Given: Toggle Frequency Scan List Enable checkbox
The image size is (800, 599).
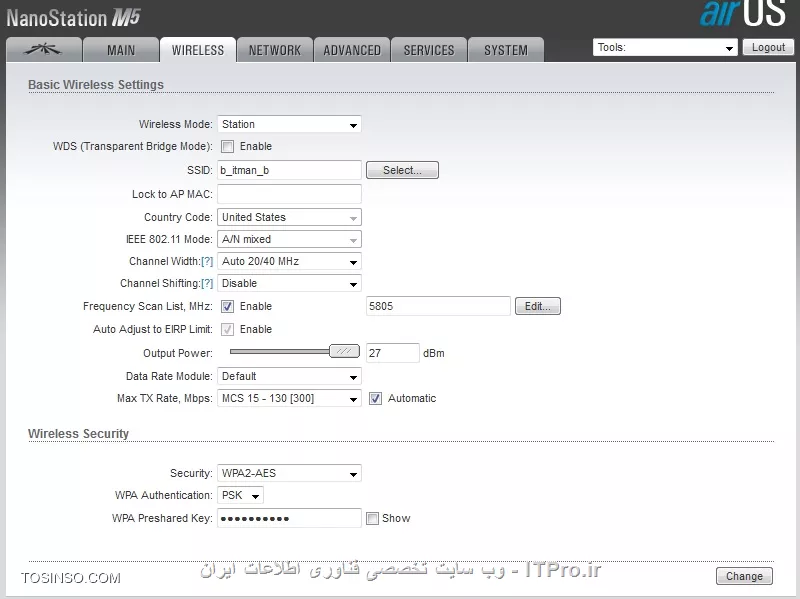Looking at the screenshot, I should [228, 306].
